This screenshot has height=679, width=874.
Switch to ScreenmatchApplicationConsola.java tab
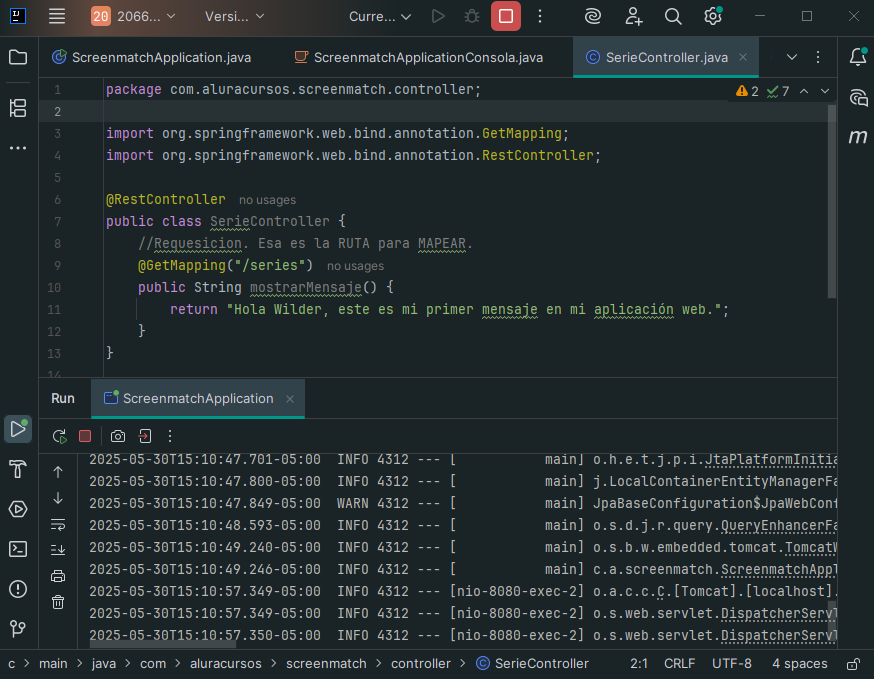point(419,57)
